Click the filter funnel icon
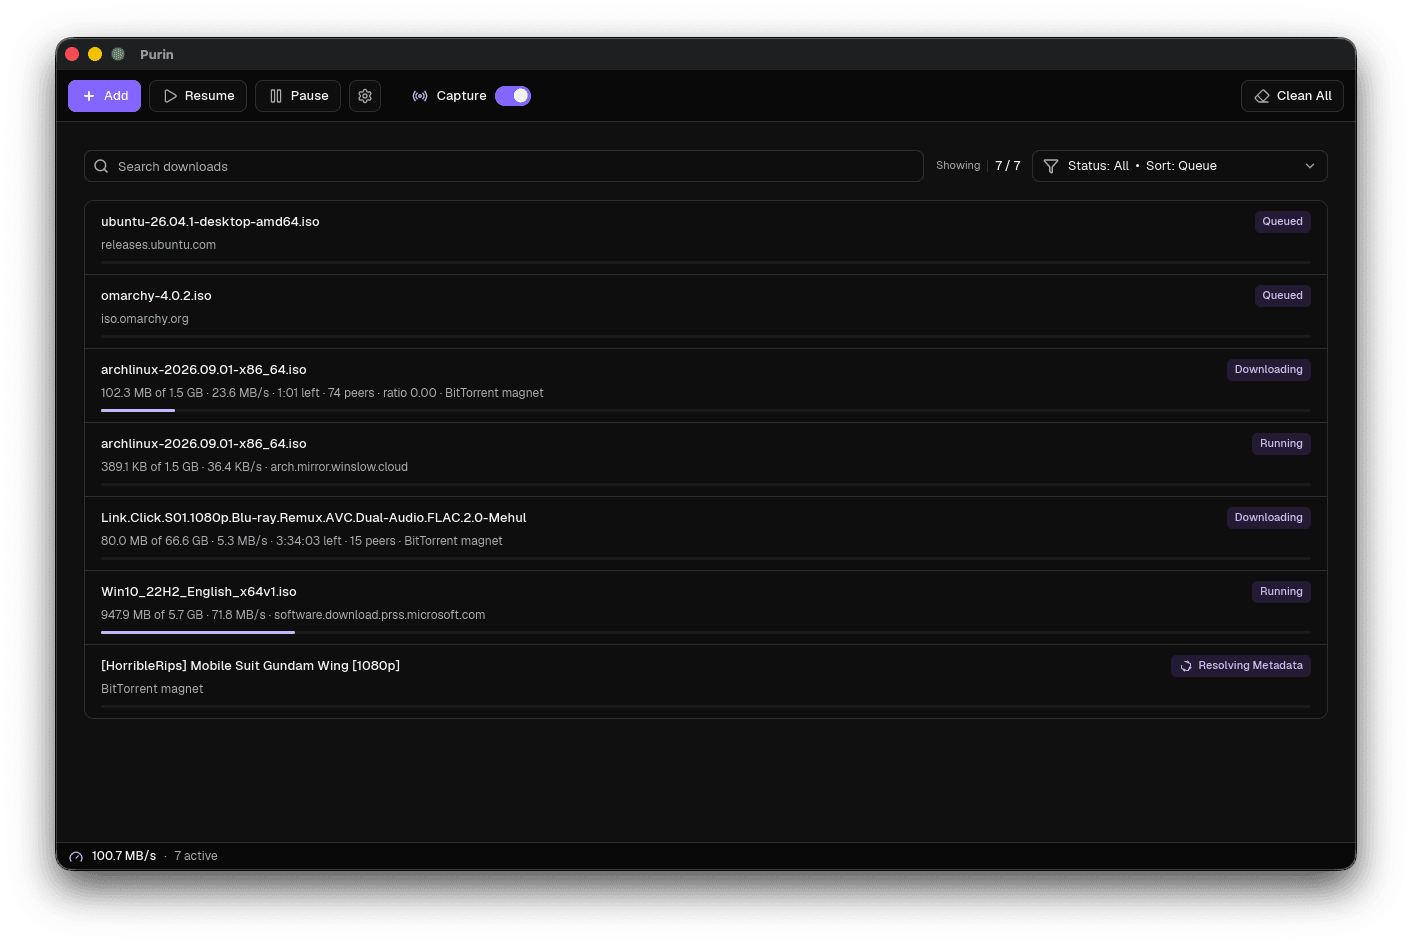1412x944 pixels. click(1051, 166)
